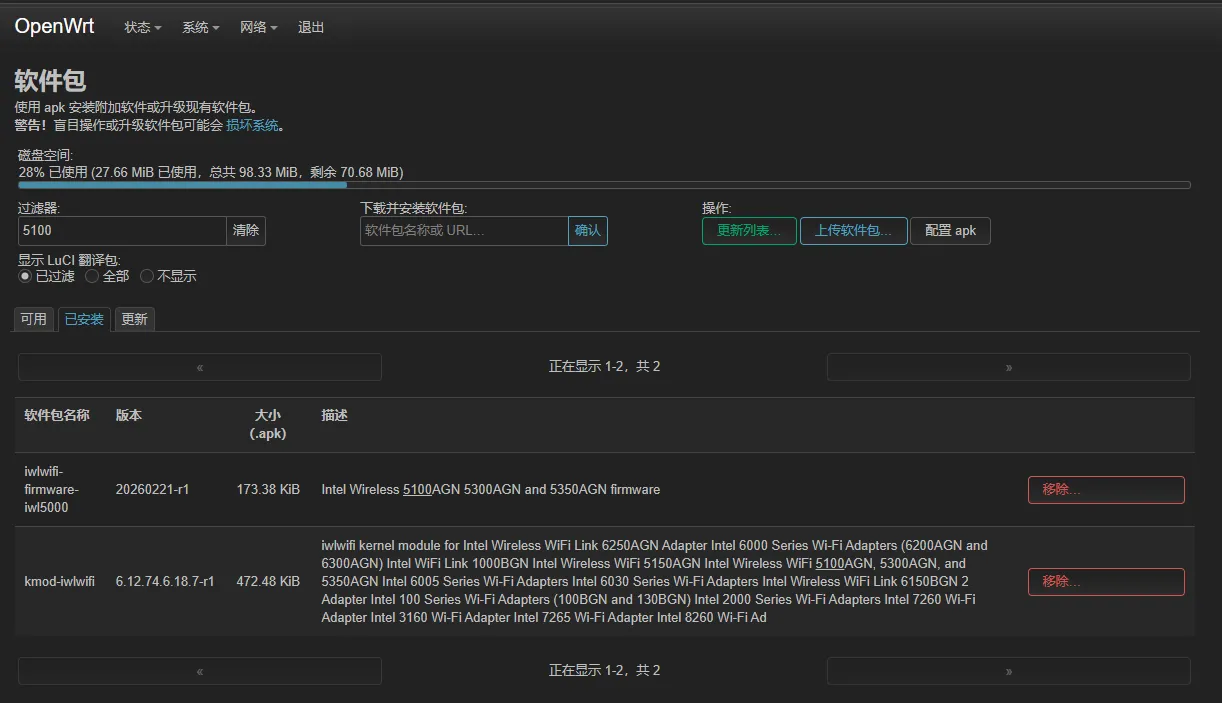
Task: Select the 已过滤 radio option
Action: 25,276
